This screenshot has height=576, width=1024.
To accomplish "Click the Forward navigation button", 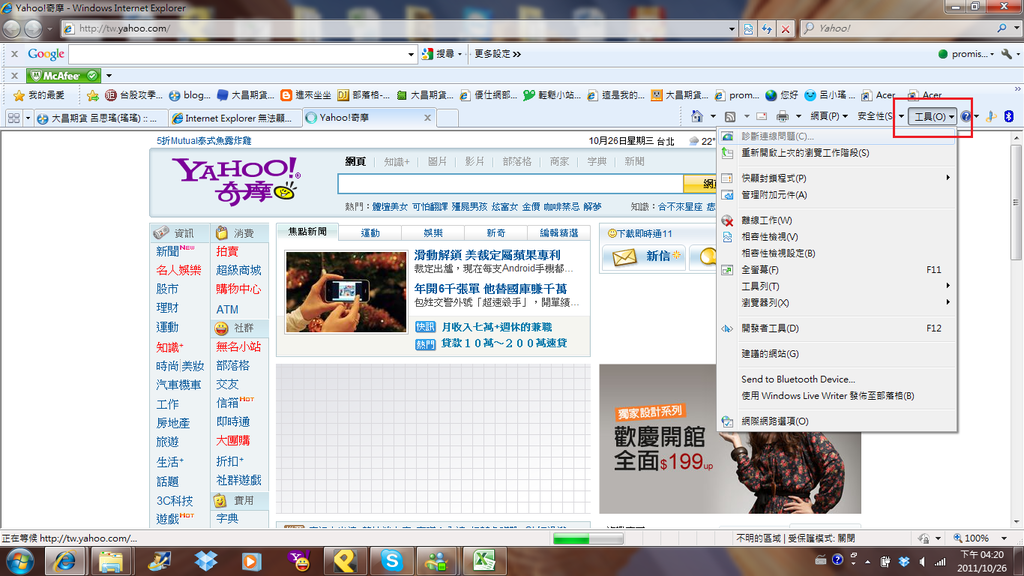I will click(x=33, y=29).
